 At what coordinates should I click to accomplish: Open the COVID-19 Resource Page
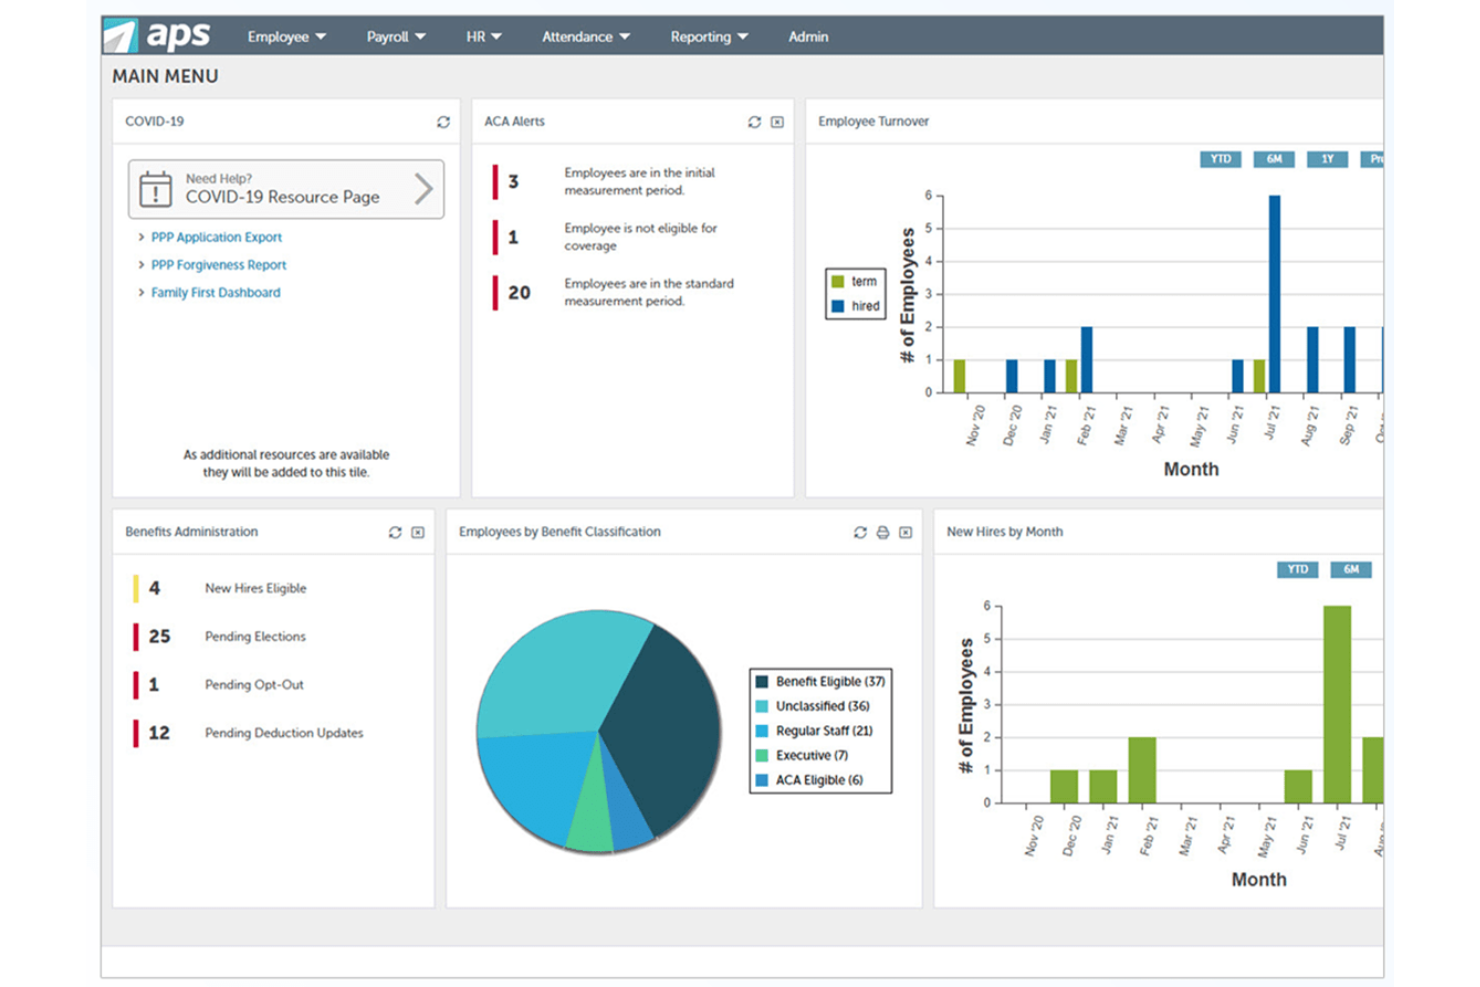283,190
